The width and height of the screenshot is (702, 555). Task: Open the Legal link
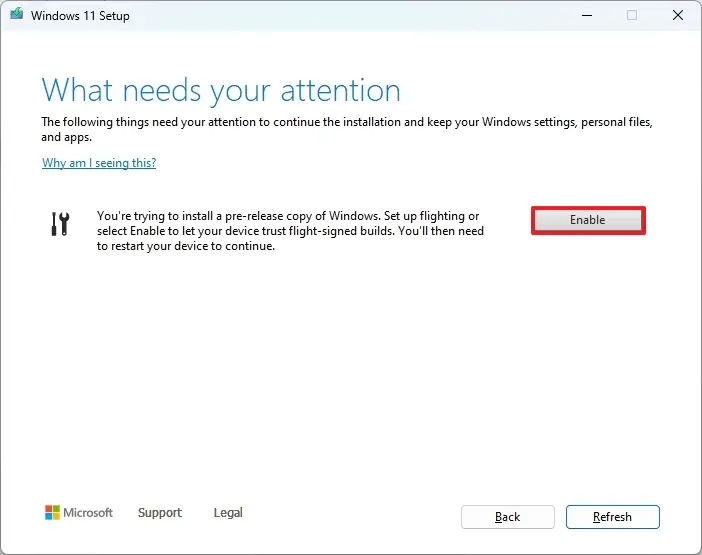tap(228, 512)
